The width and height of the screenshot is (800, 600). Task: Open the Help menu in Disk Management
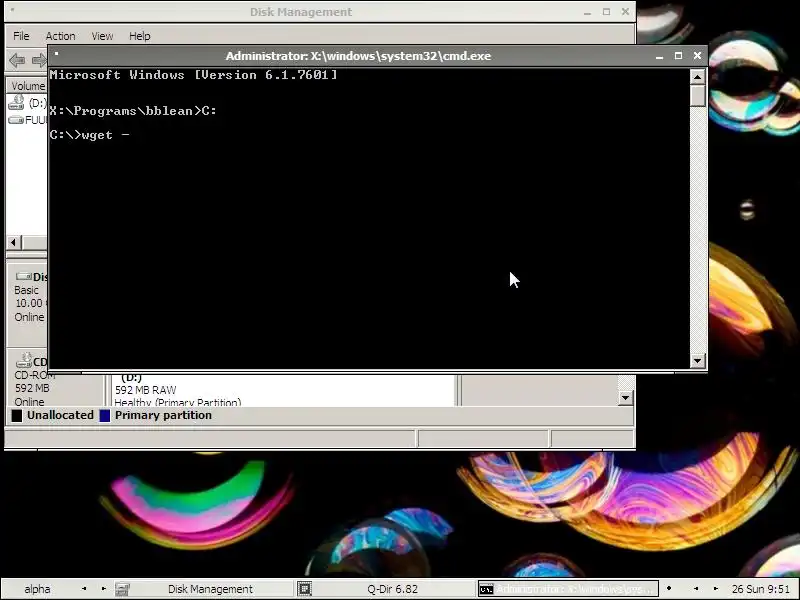(139, 36)
